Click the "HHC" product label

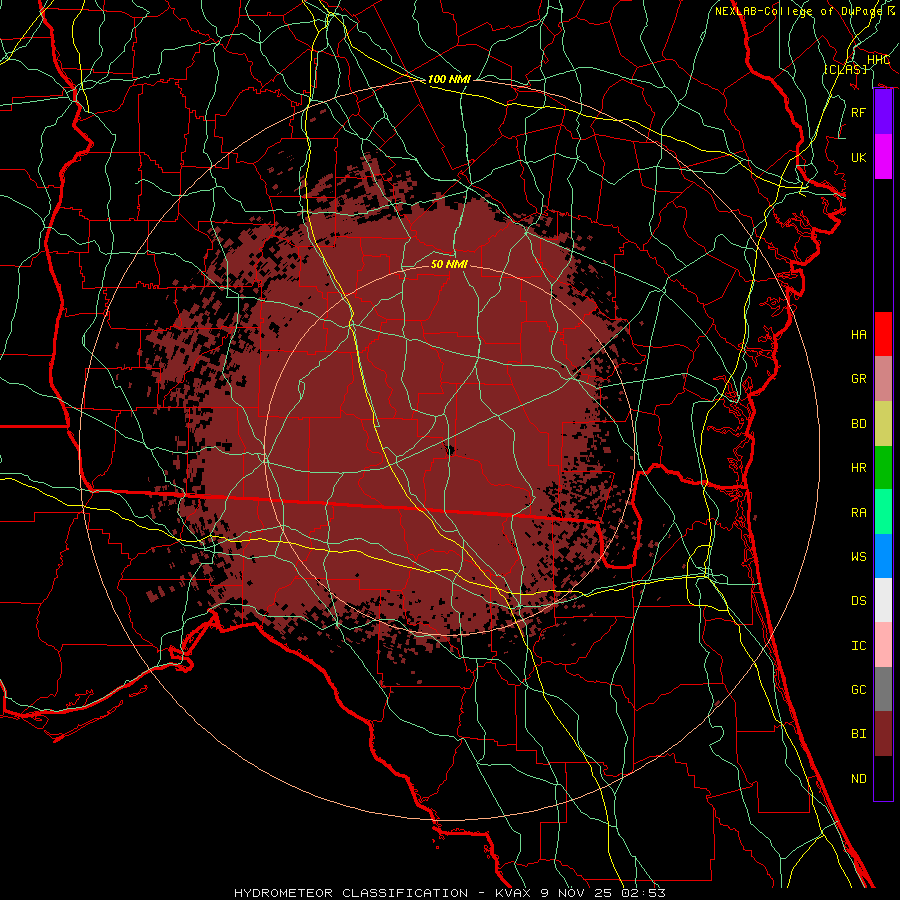tap(878, 60)
